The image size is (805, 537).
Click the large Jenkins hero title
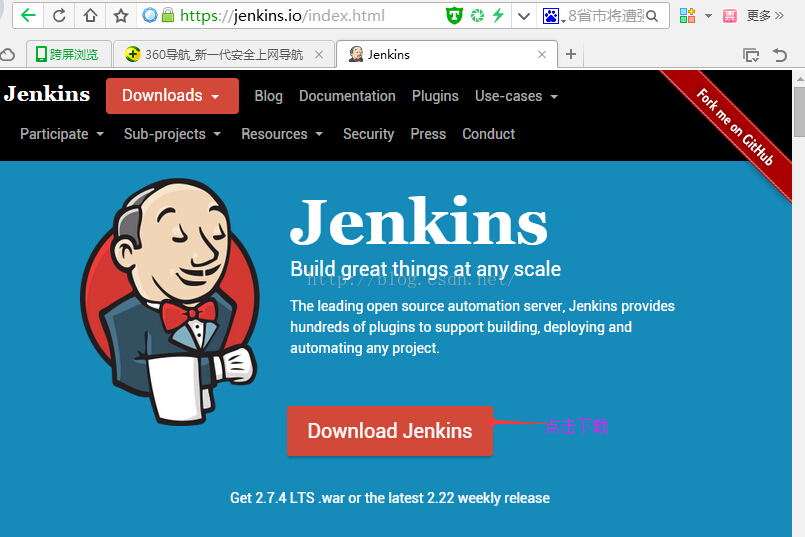(x=419, y=221)
